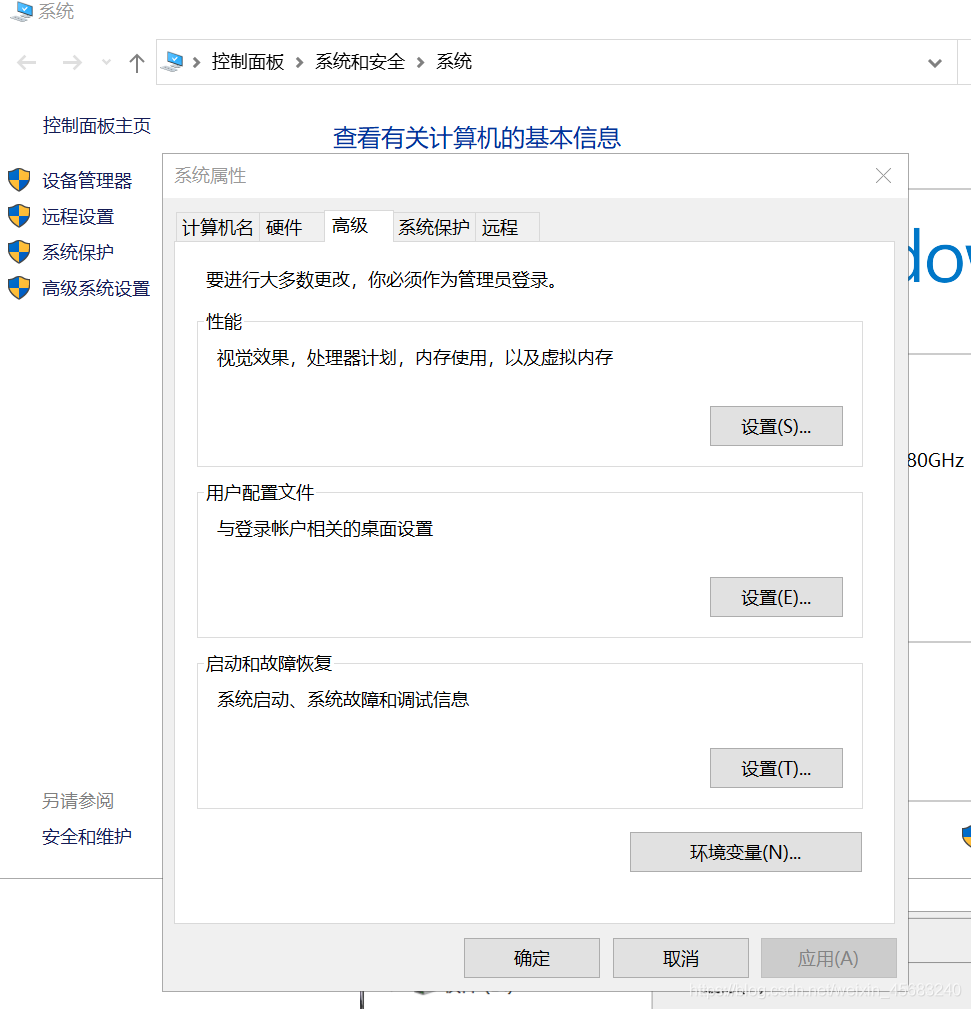The width and height of the screenshot is (971, 1009).
Task: Open 安全和维护 link
Action: tap(87, 837)
